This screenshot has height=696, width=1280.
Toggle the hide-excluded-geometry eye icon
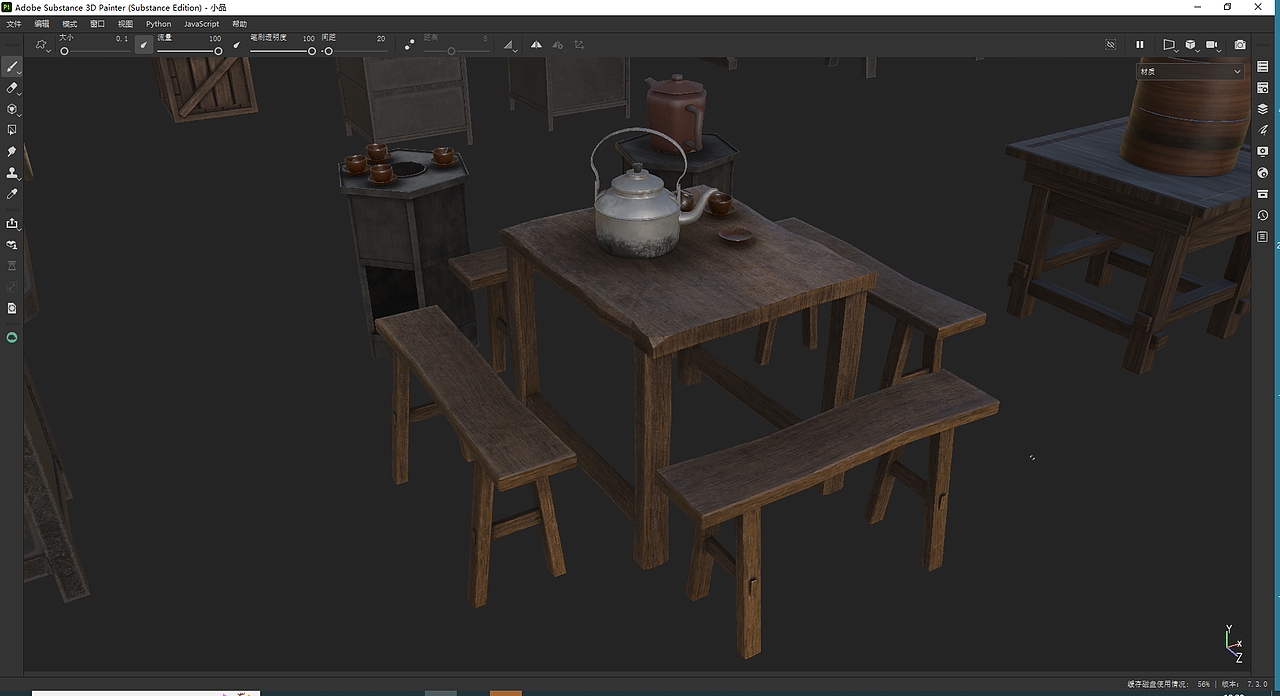(1111, 45)
